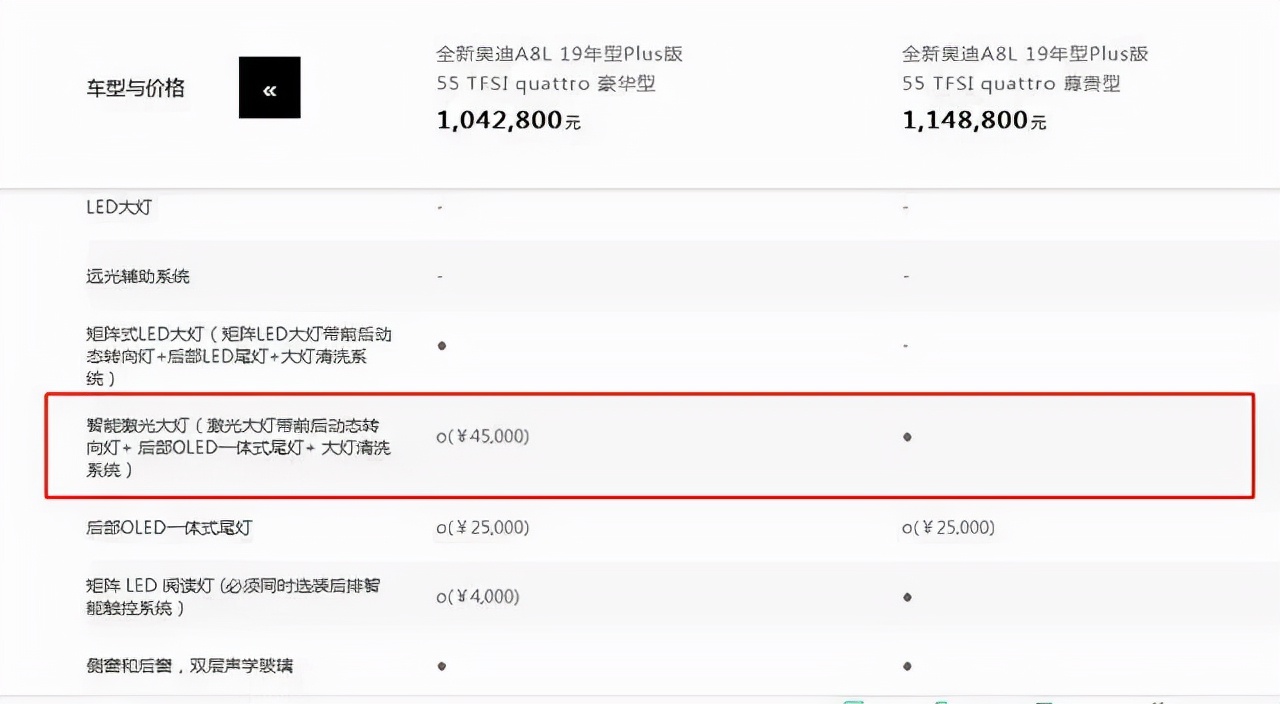Click the dot marking 矩阵LED阅读灯 standard on 尊贵型
This screenshot has width=1280, height=704.
(906, 596)
